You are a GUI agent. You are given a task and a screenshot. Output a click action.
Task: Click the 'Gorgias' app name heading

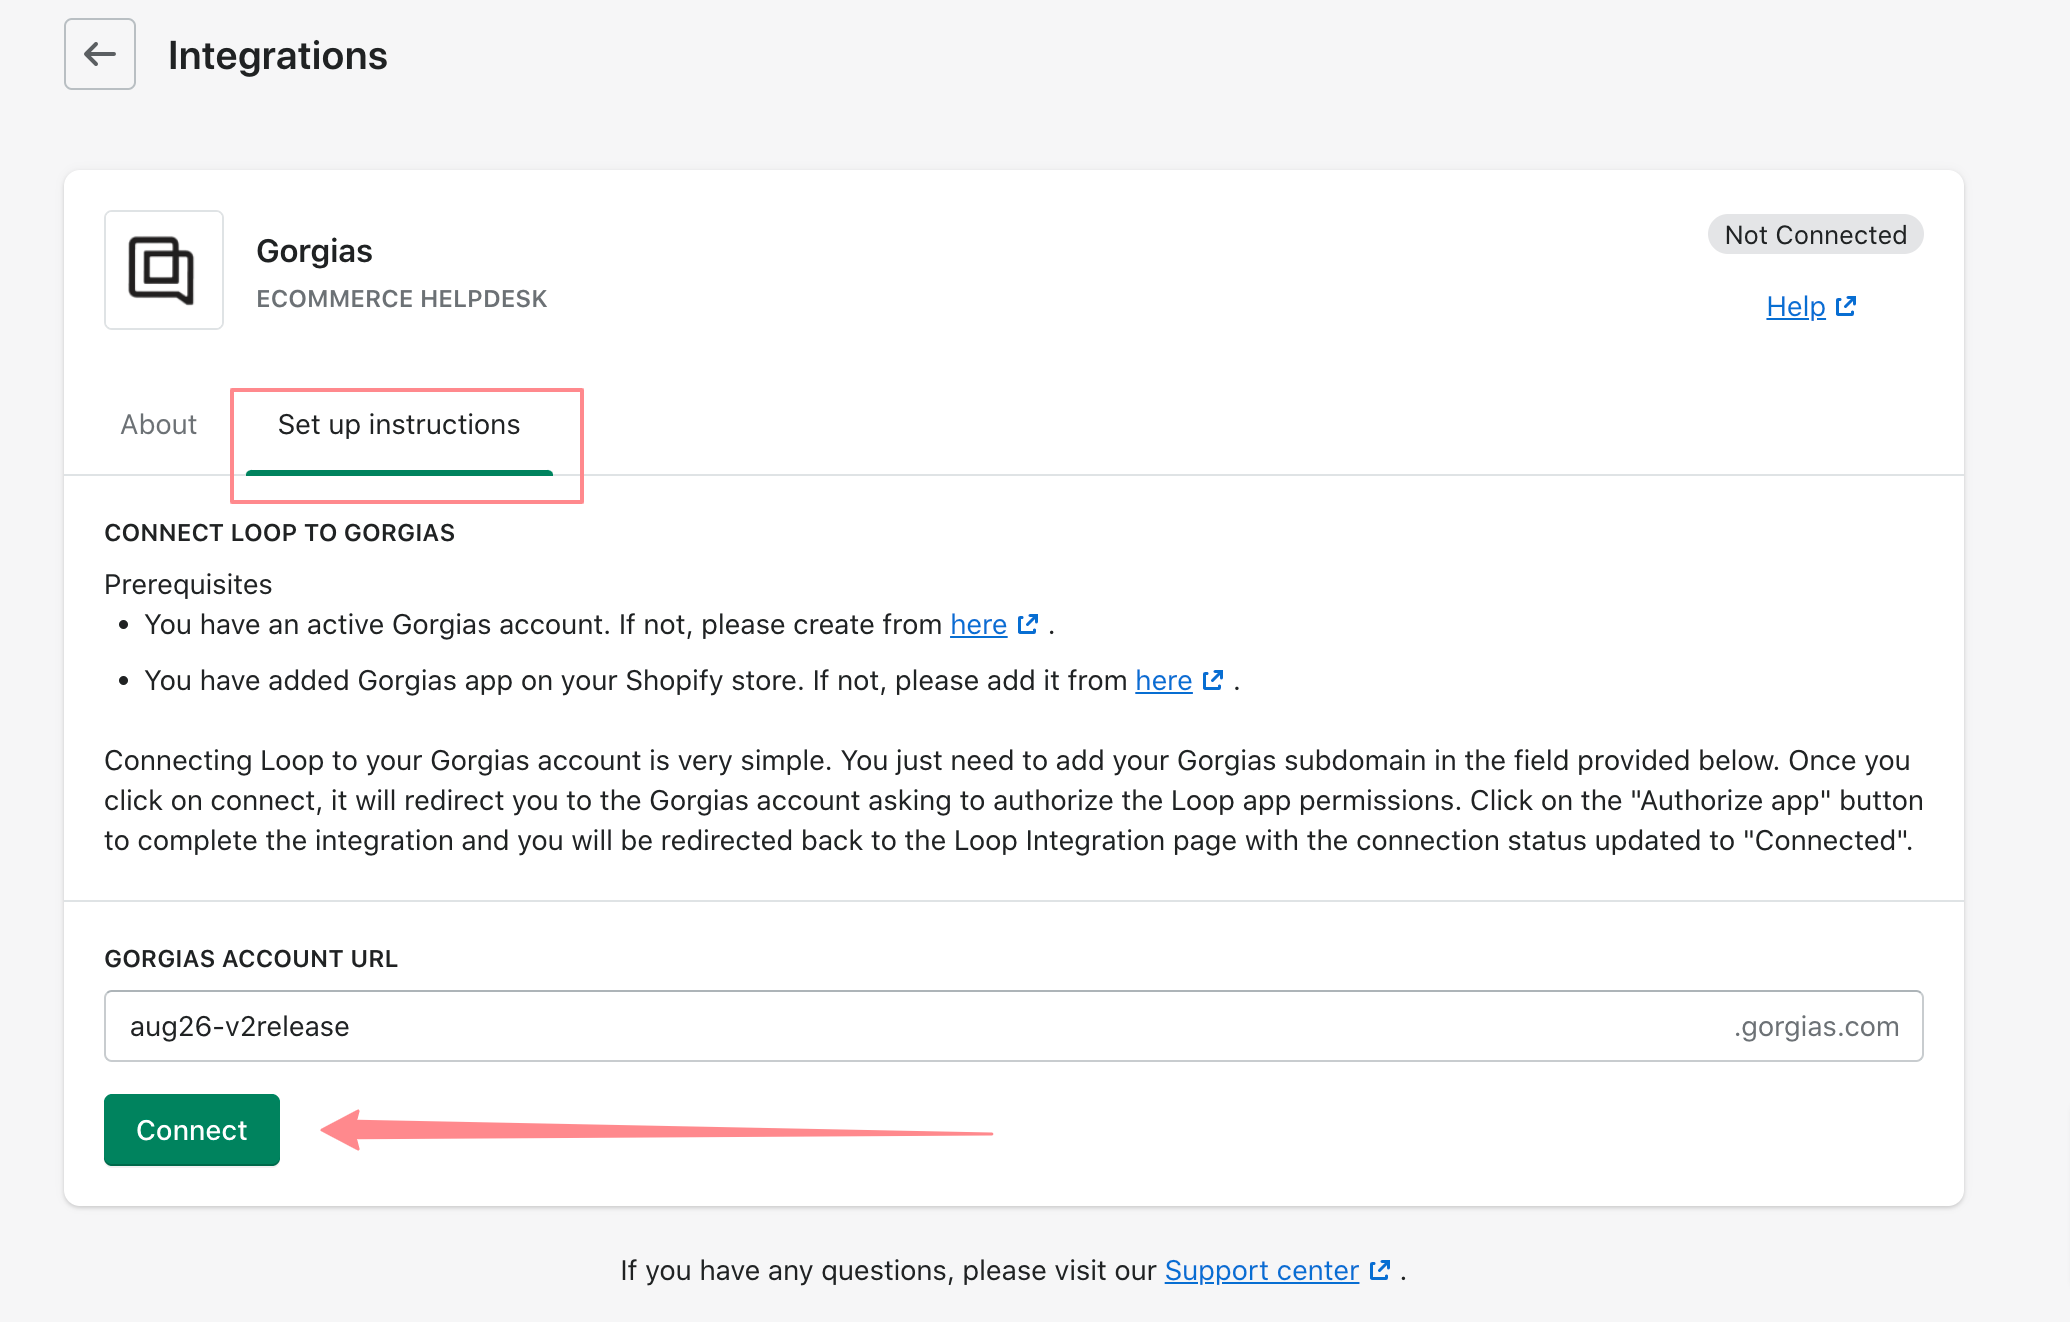[314, 251]
